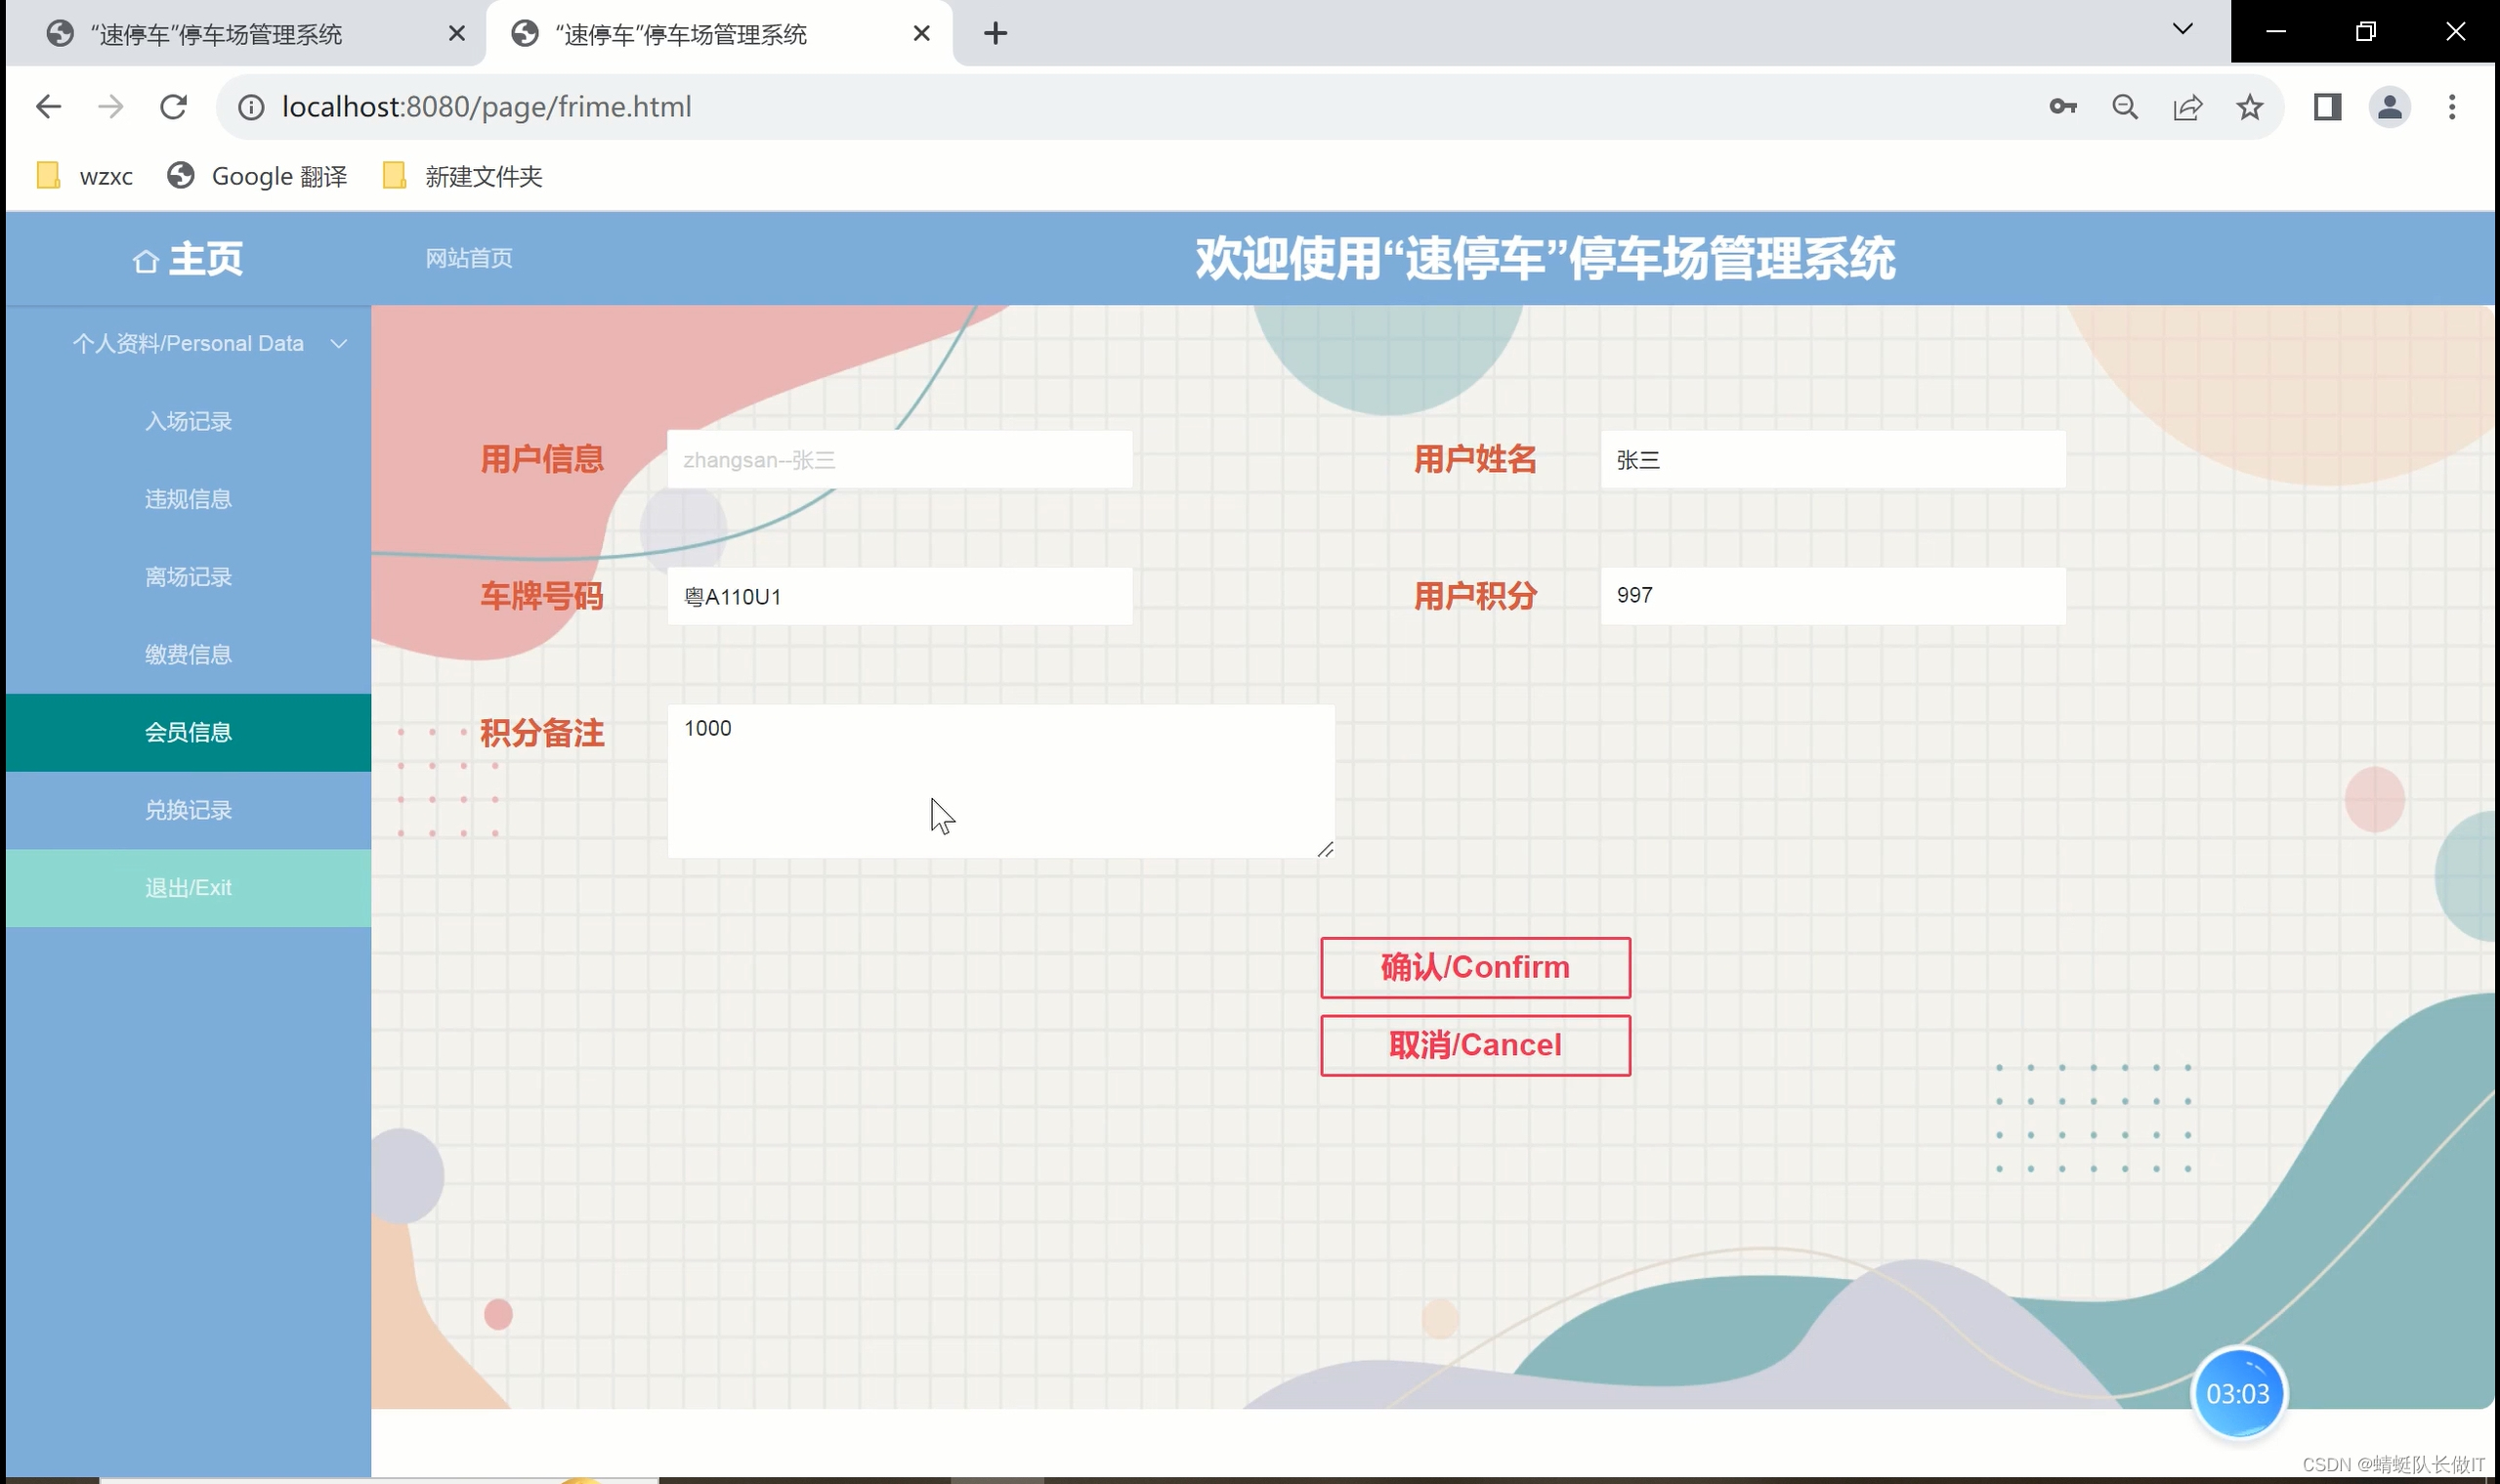2500x1484 pixels.
Task: Select 会员信息 in the sidebar
Action: click(x=188, y=731)
